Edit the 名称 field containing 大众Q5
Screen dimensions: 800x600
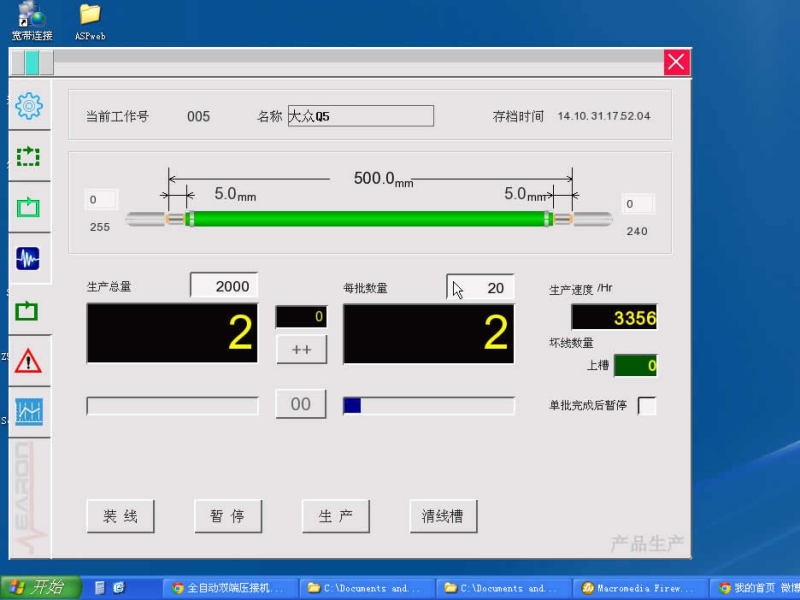360,116
